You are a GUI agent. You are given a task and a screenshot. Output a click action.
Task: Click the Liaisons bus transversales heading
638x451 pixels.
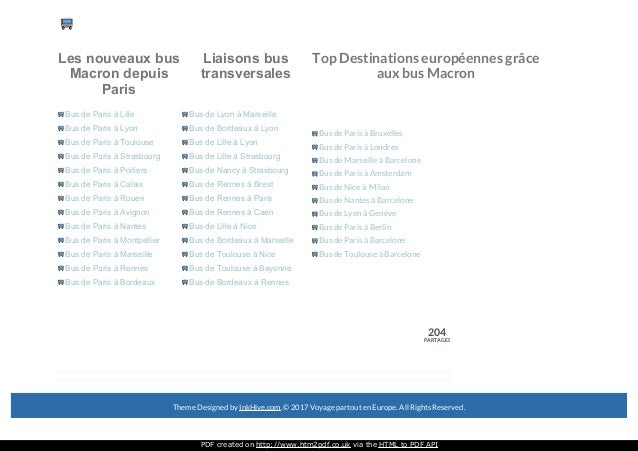[x=246, y=66]
